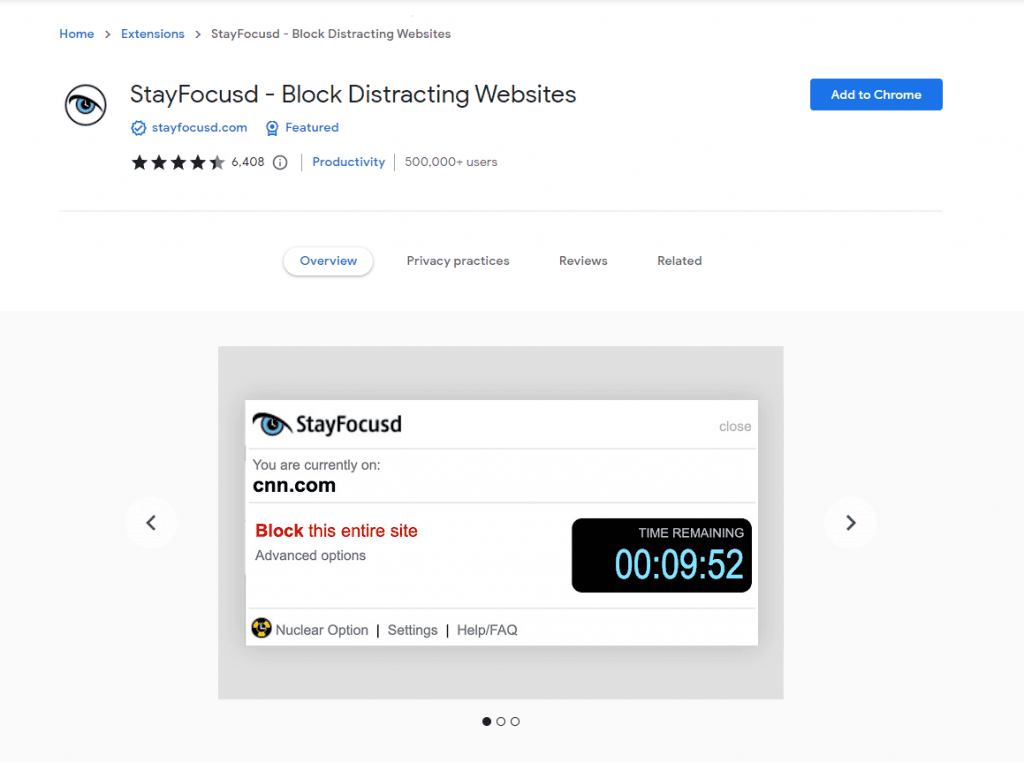Image resolution: width=1024 pixels, height=763 pixels.
Task: Click the 500,000+ users text
Action: tap(451, 162)
